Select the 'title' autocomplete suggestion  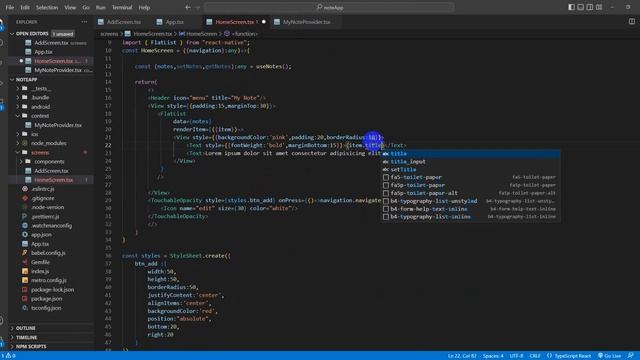pyautogui.click(x=470, y=153)
